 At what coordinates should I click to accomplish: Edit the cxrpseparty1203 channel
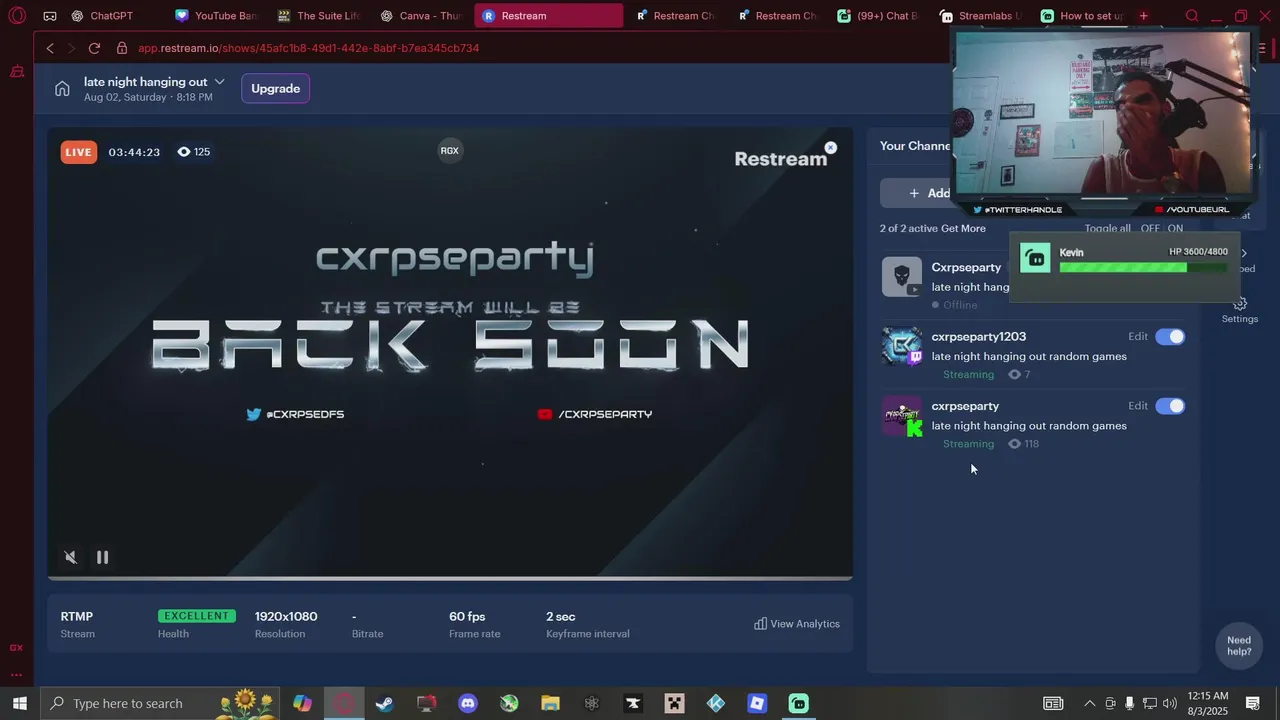[x=1138, y=337]
